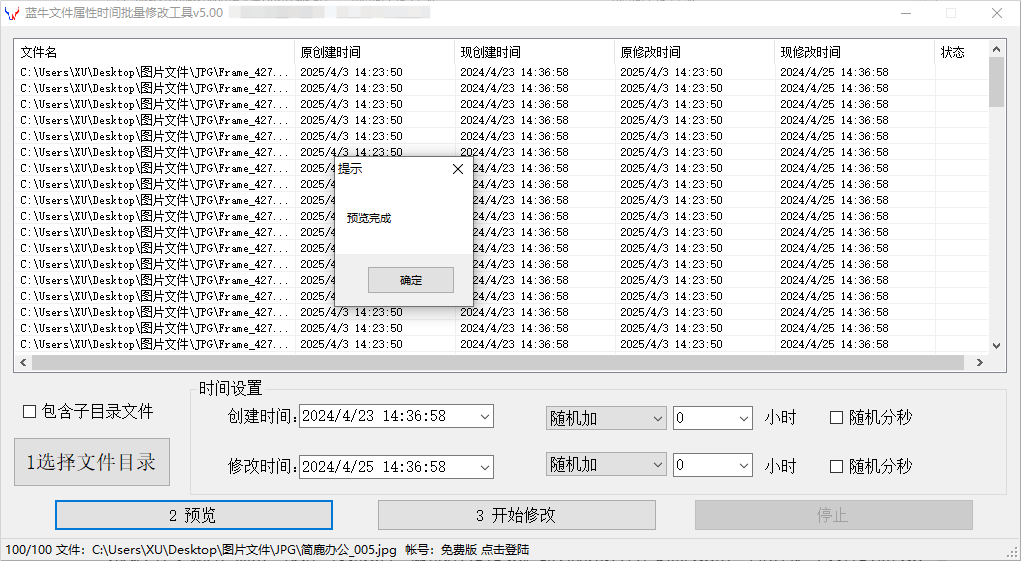Click 1选择文件目录 button
The width and height of the screenshot is (1021, 561).
coord(92,462)
